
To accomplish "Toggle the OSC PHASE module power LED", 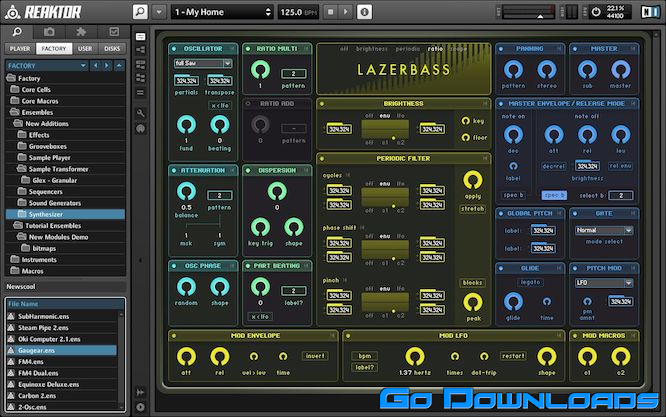I will click(174, 266).
